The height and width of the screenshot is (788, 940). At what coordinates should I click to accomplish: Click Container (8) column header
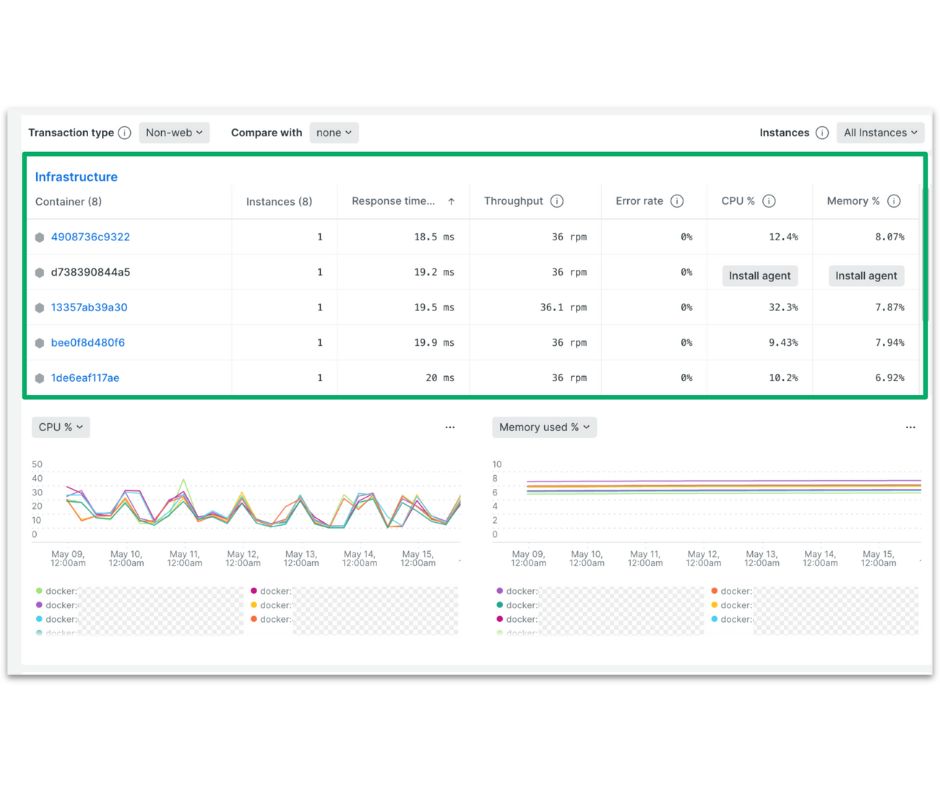[x=68, y=201]
